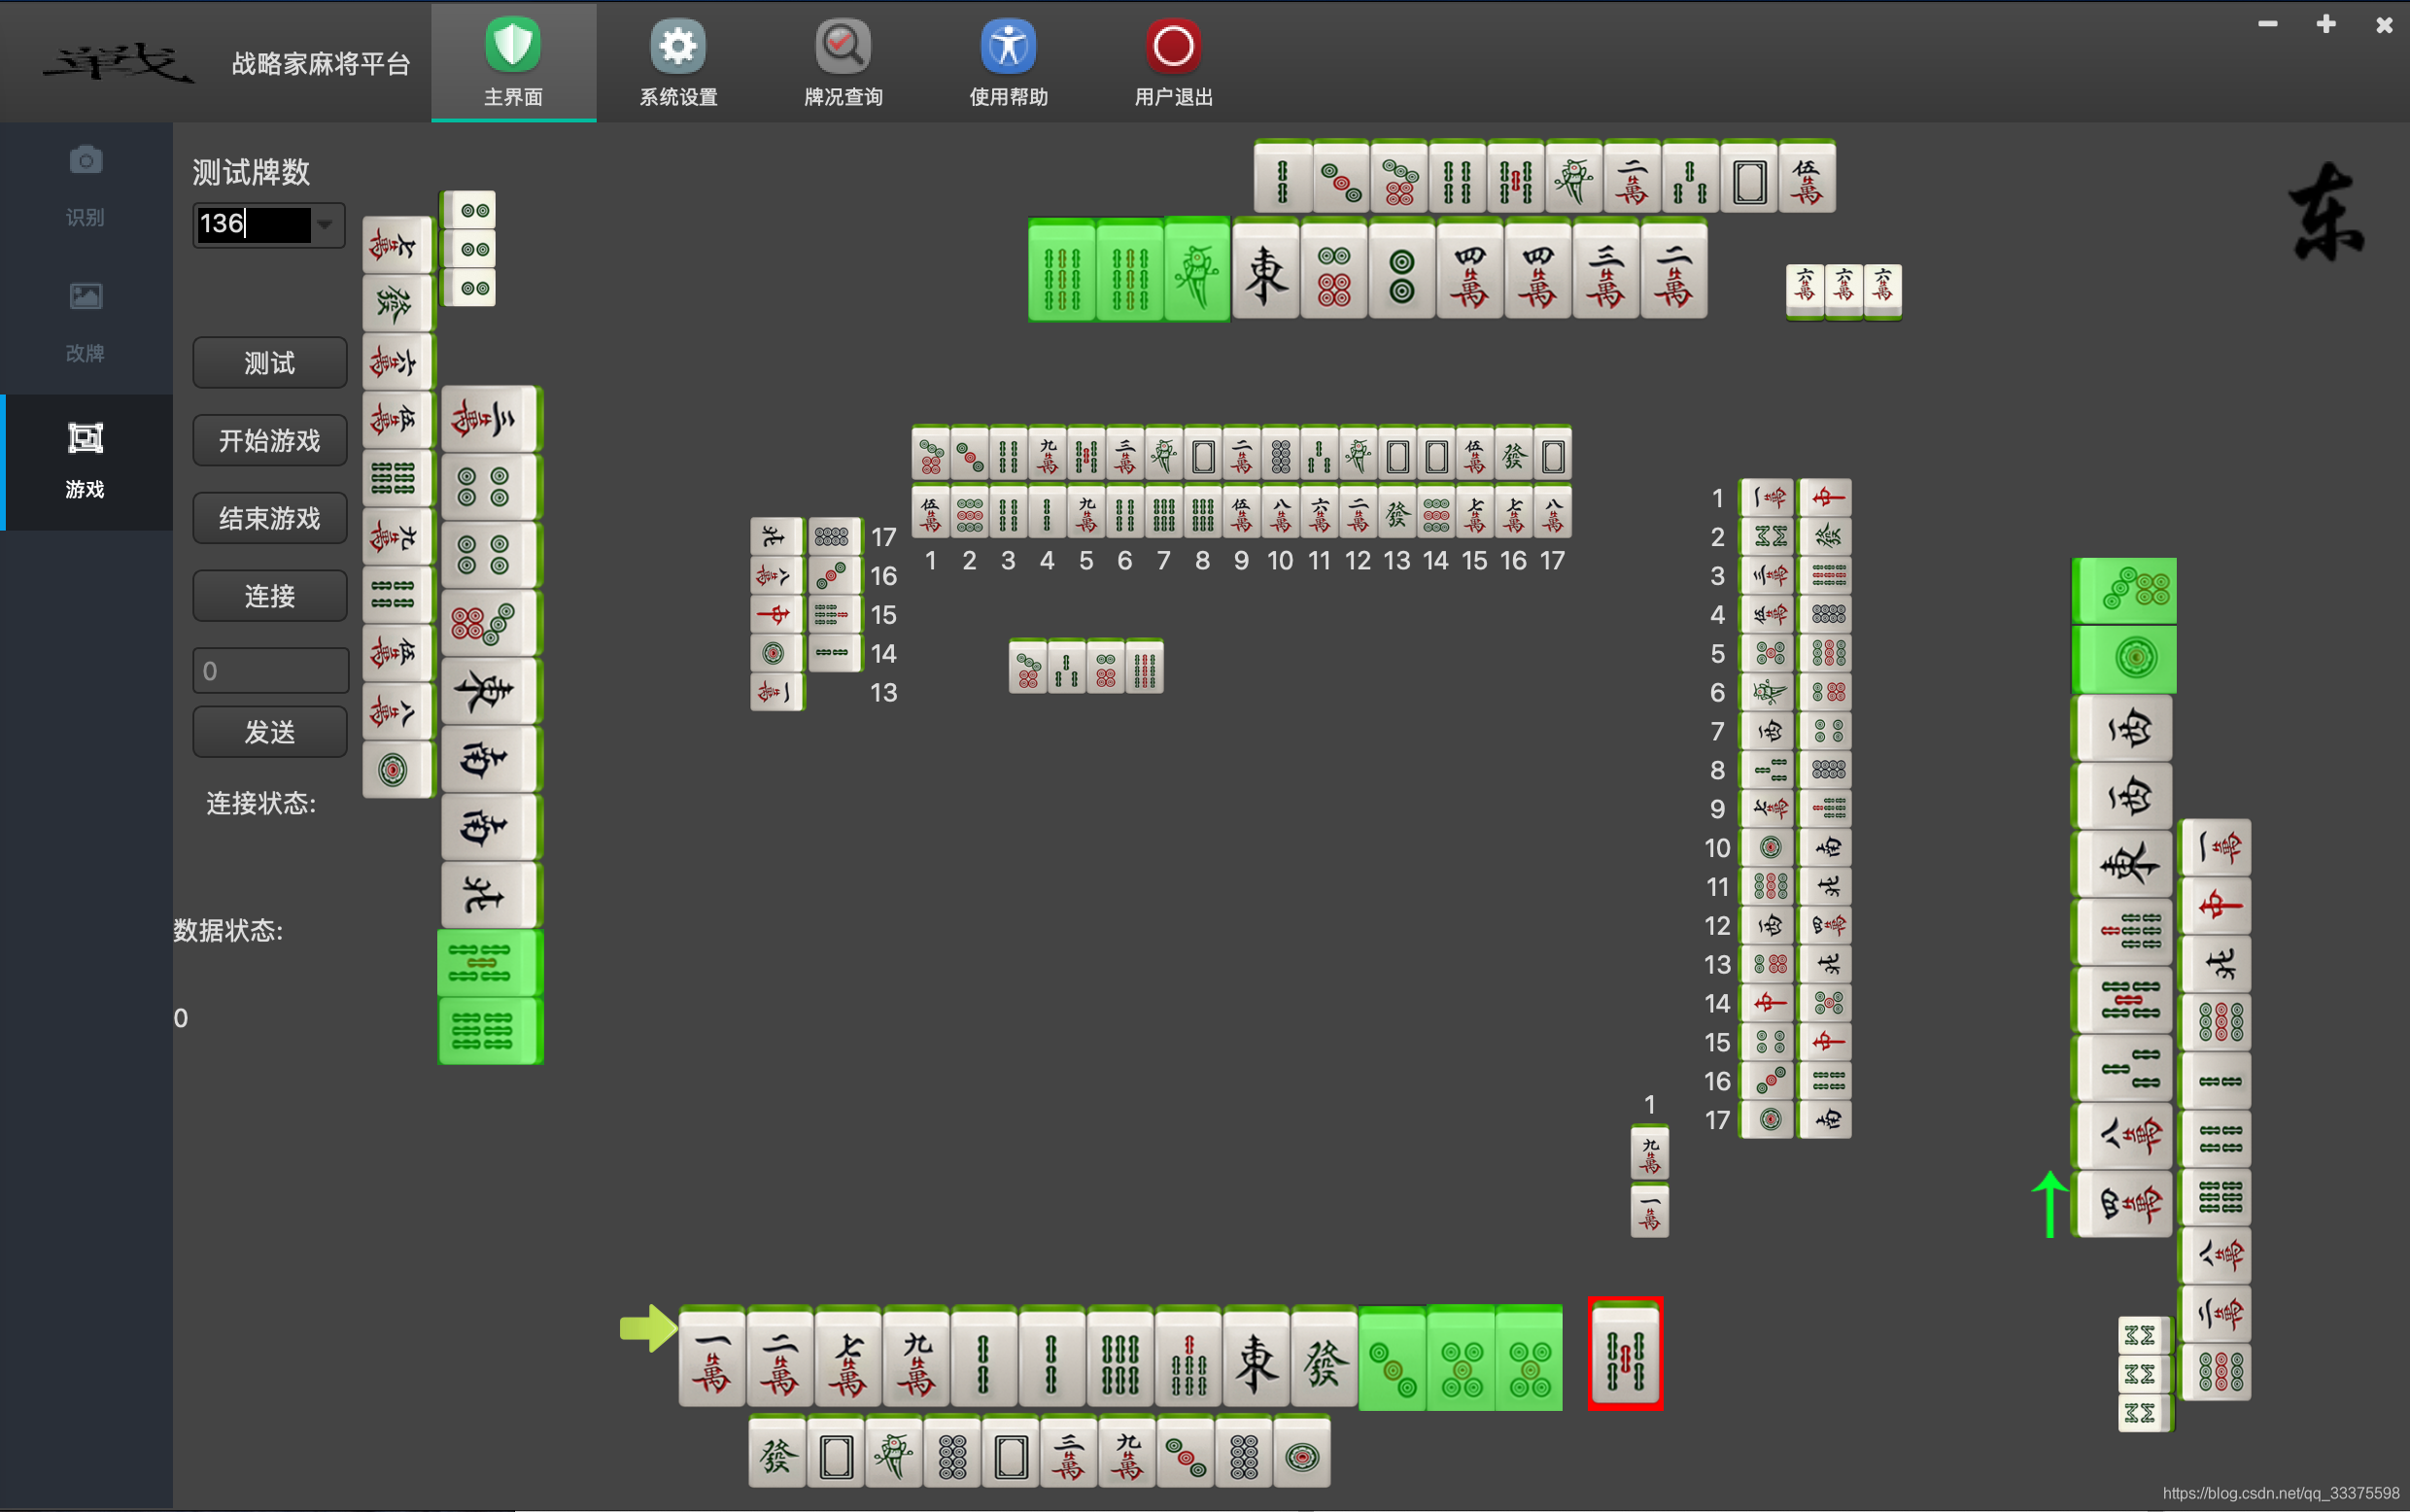Focus the input field showing 0
The width and height of the screenshot is (2410, 1512).
[269, 671]
